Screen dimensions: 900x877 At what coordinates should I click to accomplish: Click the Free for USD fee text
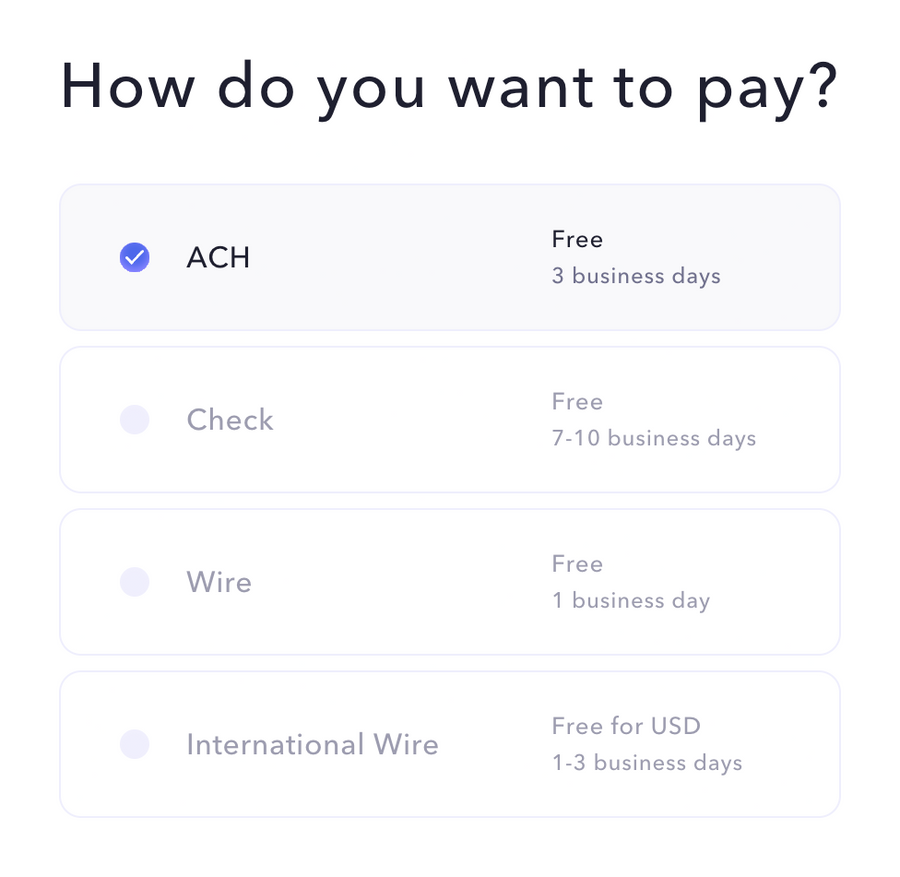[x=626, y=726]
